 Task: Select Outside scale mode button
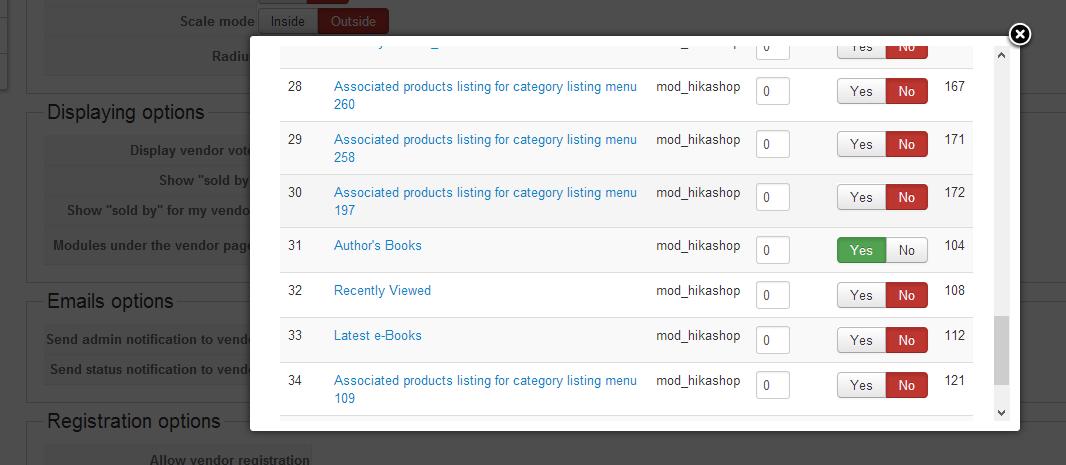pos(353,21)
